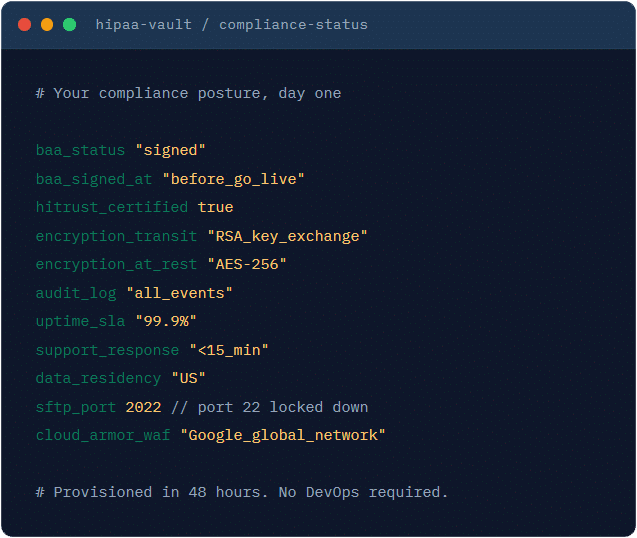The height and width of the screenshot is (538, 637).
Task: Click the comment '// port 22 locked down'
Action: click(270, 407)
